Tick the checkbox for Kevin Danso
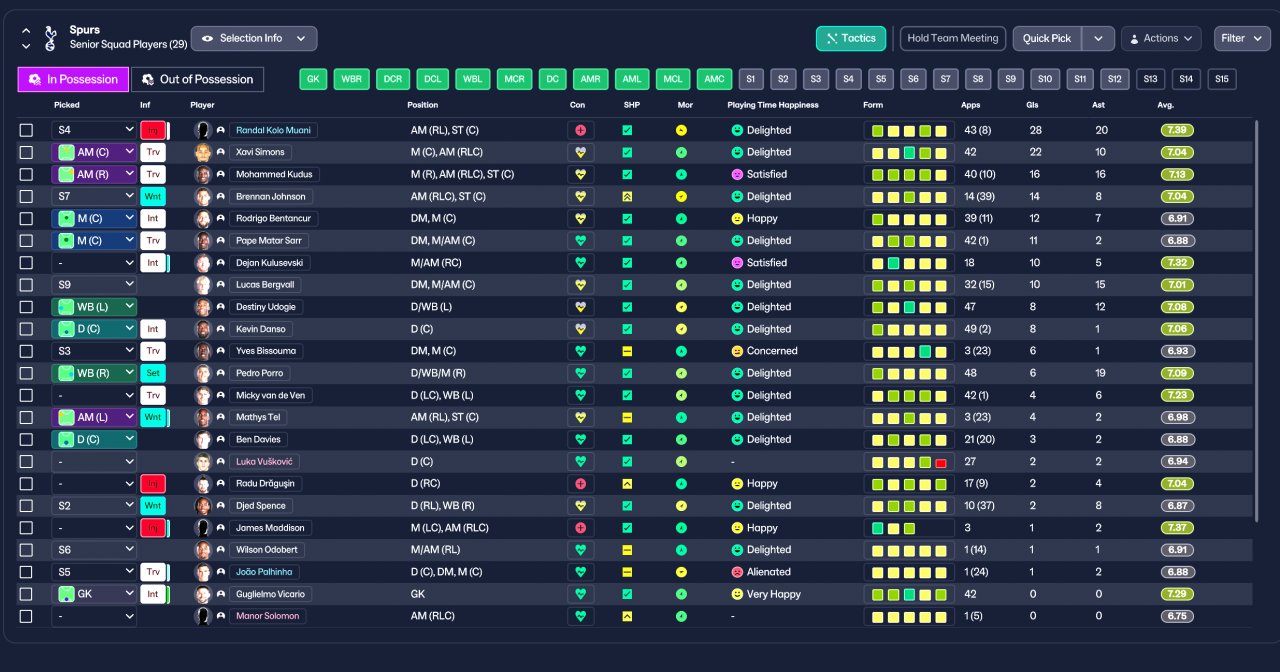This screenshot has width=1280, height=672. pyautogui.click(x=26, y=329)
